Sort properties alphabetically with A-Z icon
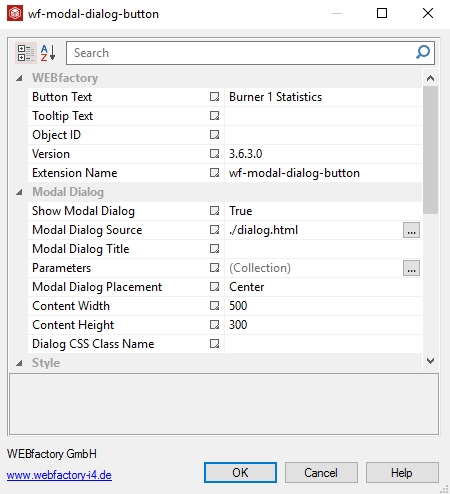This screenshot has height=494, width=450. tap(48, 53)
